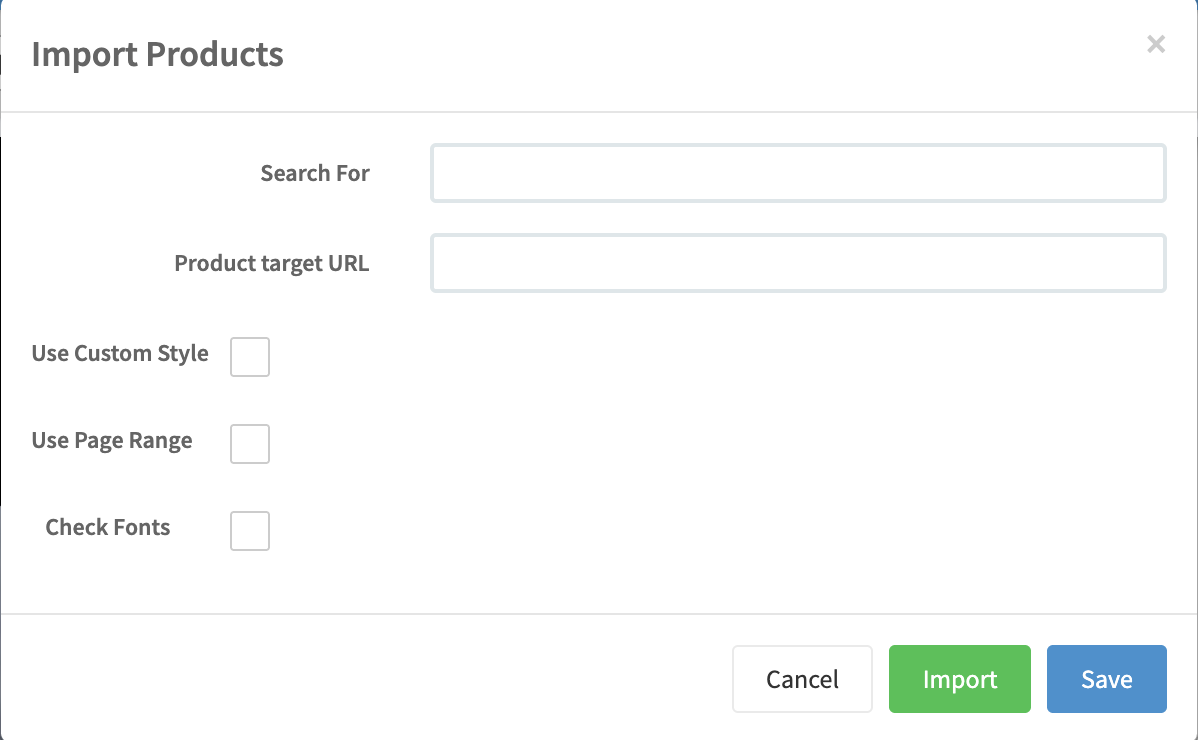Close the Import Products dialog with X
The image size is (1198, 740).
click(x=1156, y=44)
